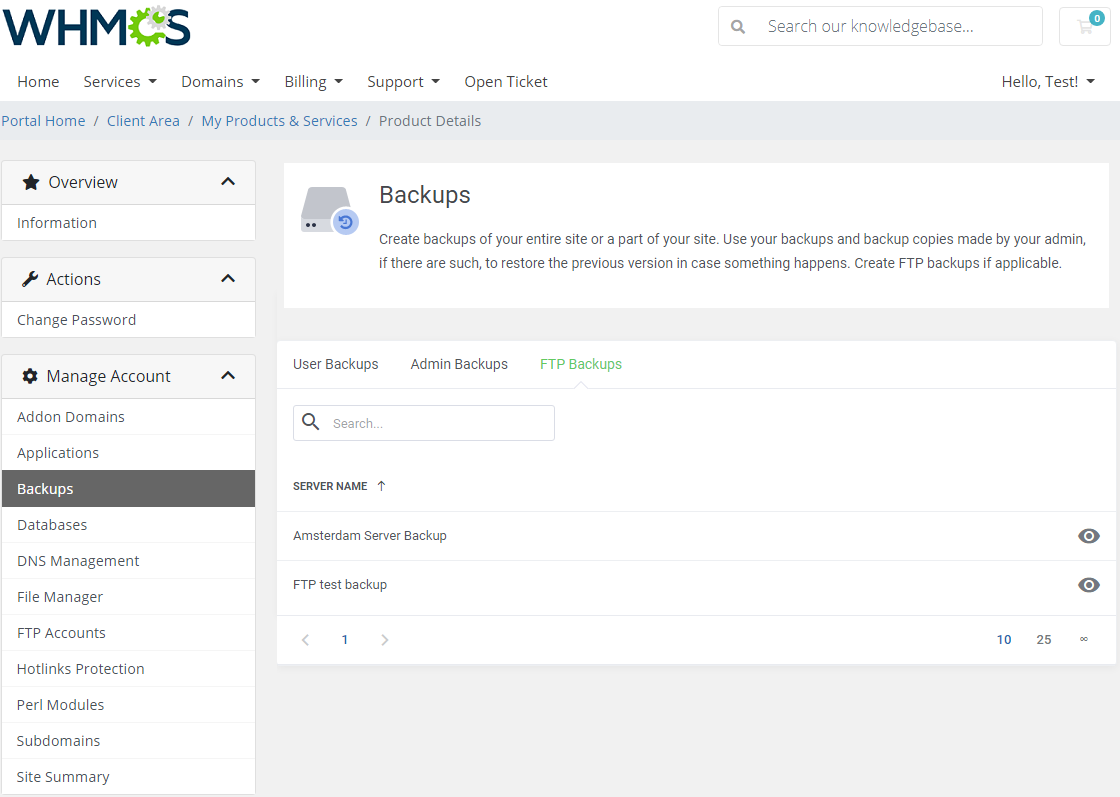Open File Manager in sidebar
Viewport: 1120px width, 797px height.
coord(129,597)
